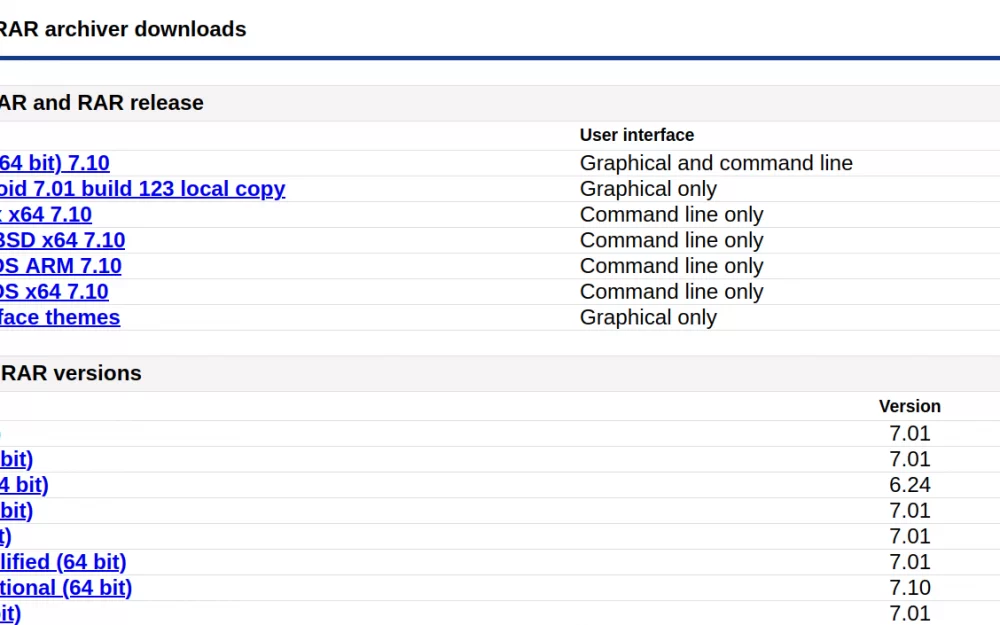
Task: Select 'Graphical only' in the build 123 row
Action: click(x=648, y=189)
